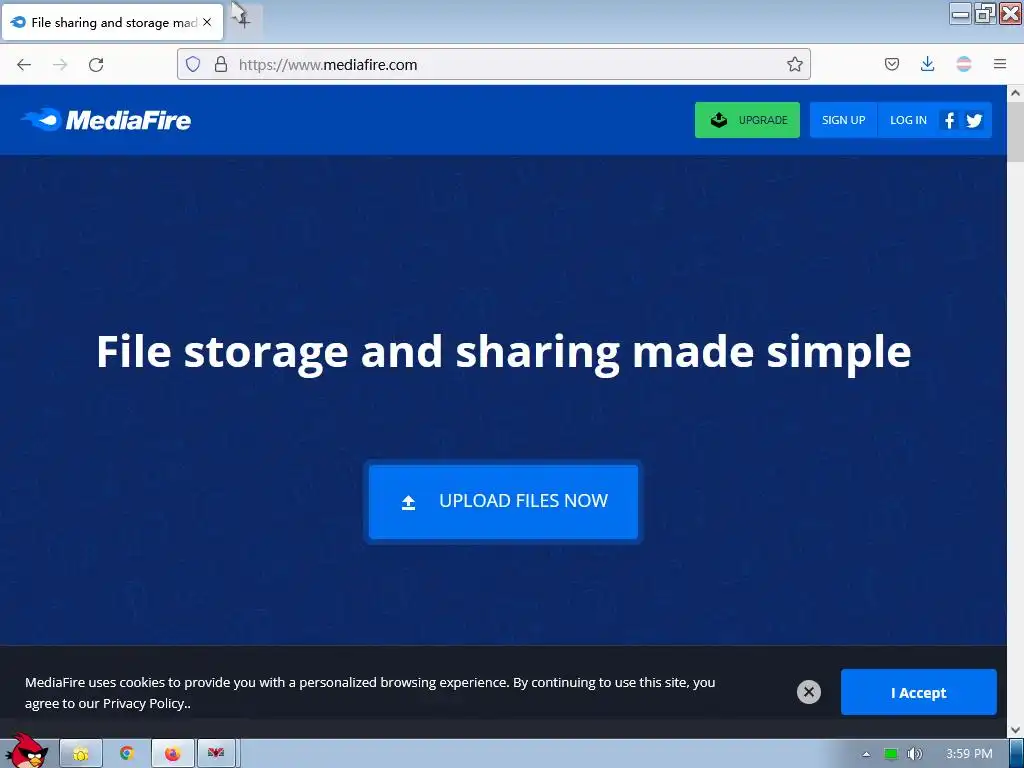Click the vertical scrollbar thumb

[1016, 132]
